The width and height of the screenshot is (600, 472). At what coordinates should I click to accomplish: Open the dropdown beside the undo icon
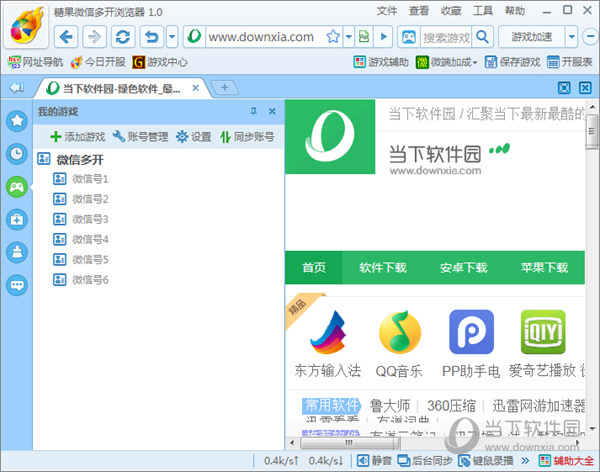(x=172, y=37)
